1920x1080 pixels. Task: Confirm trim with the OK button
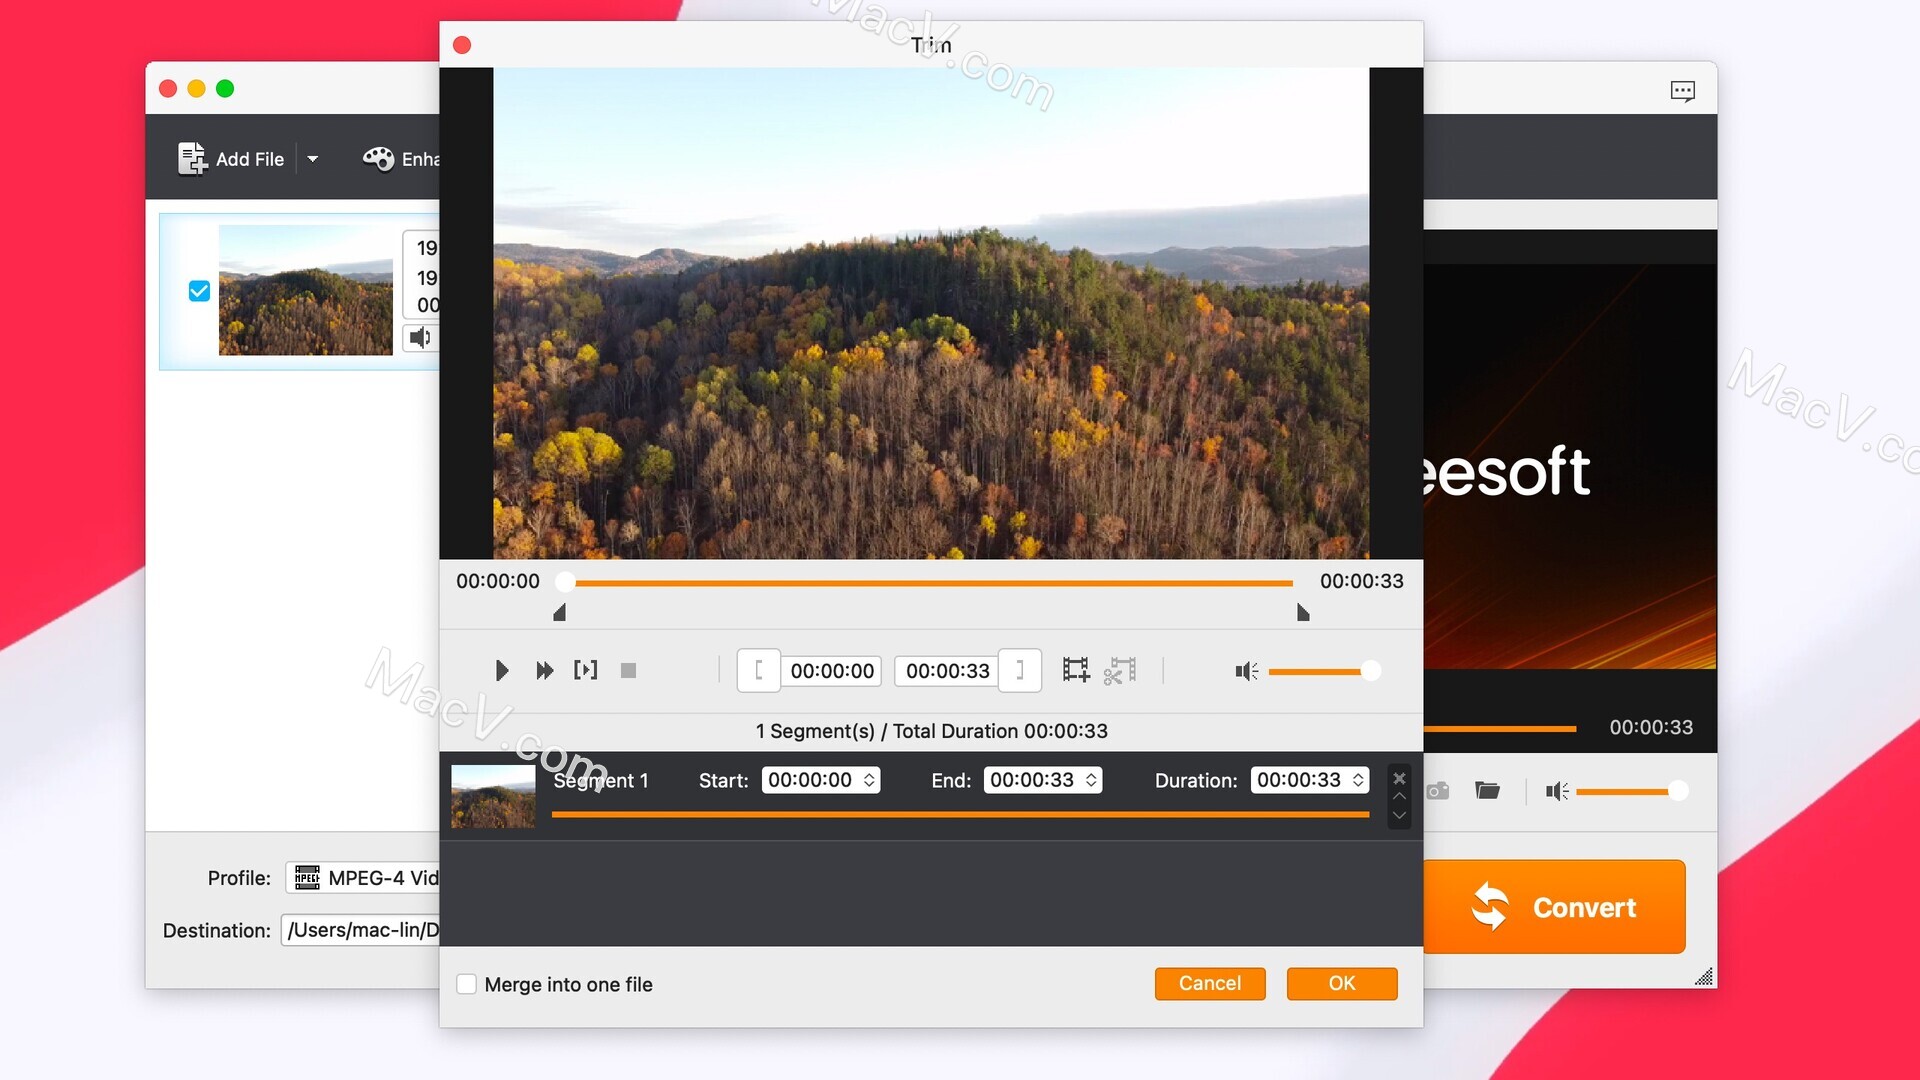[1342, 983]
